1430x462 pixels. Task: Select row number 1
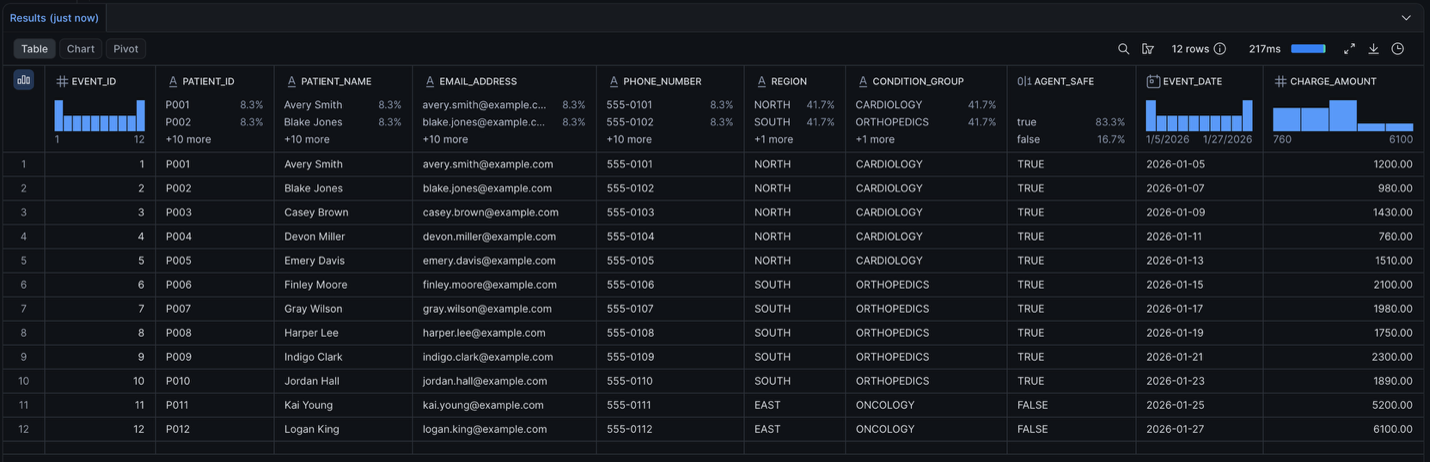click(x=23, y=164)
